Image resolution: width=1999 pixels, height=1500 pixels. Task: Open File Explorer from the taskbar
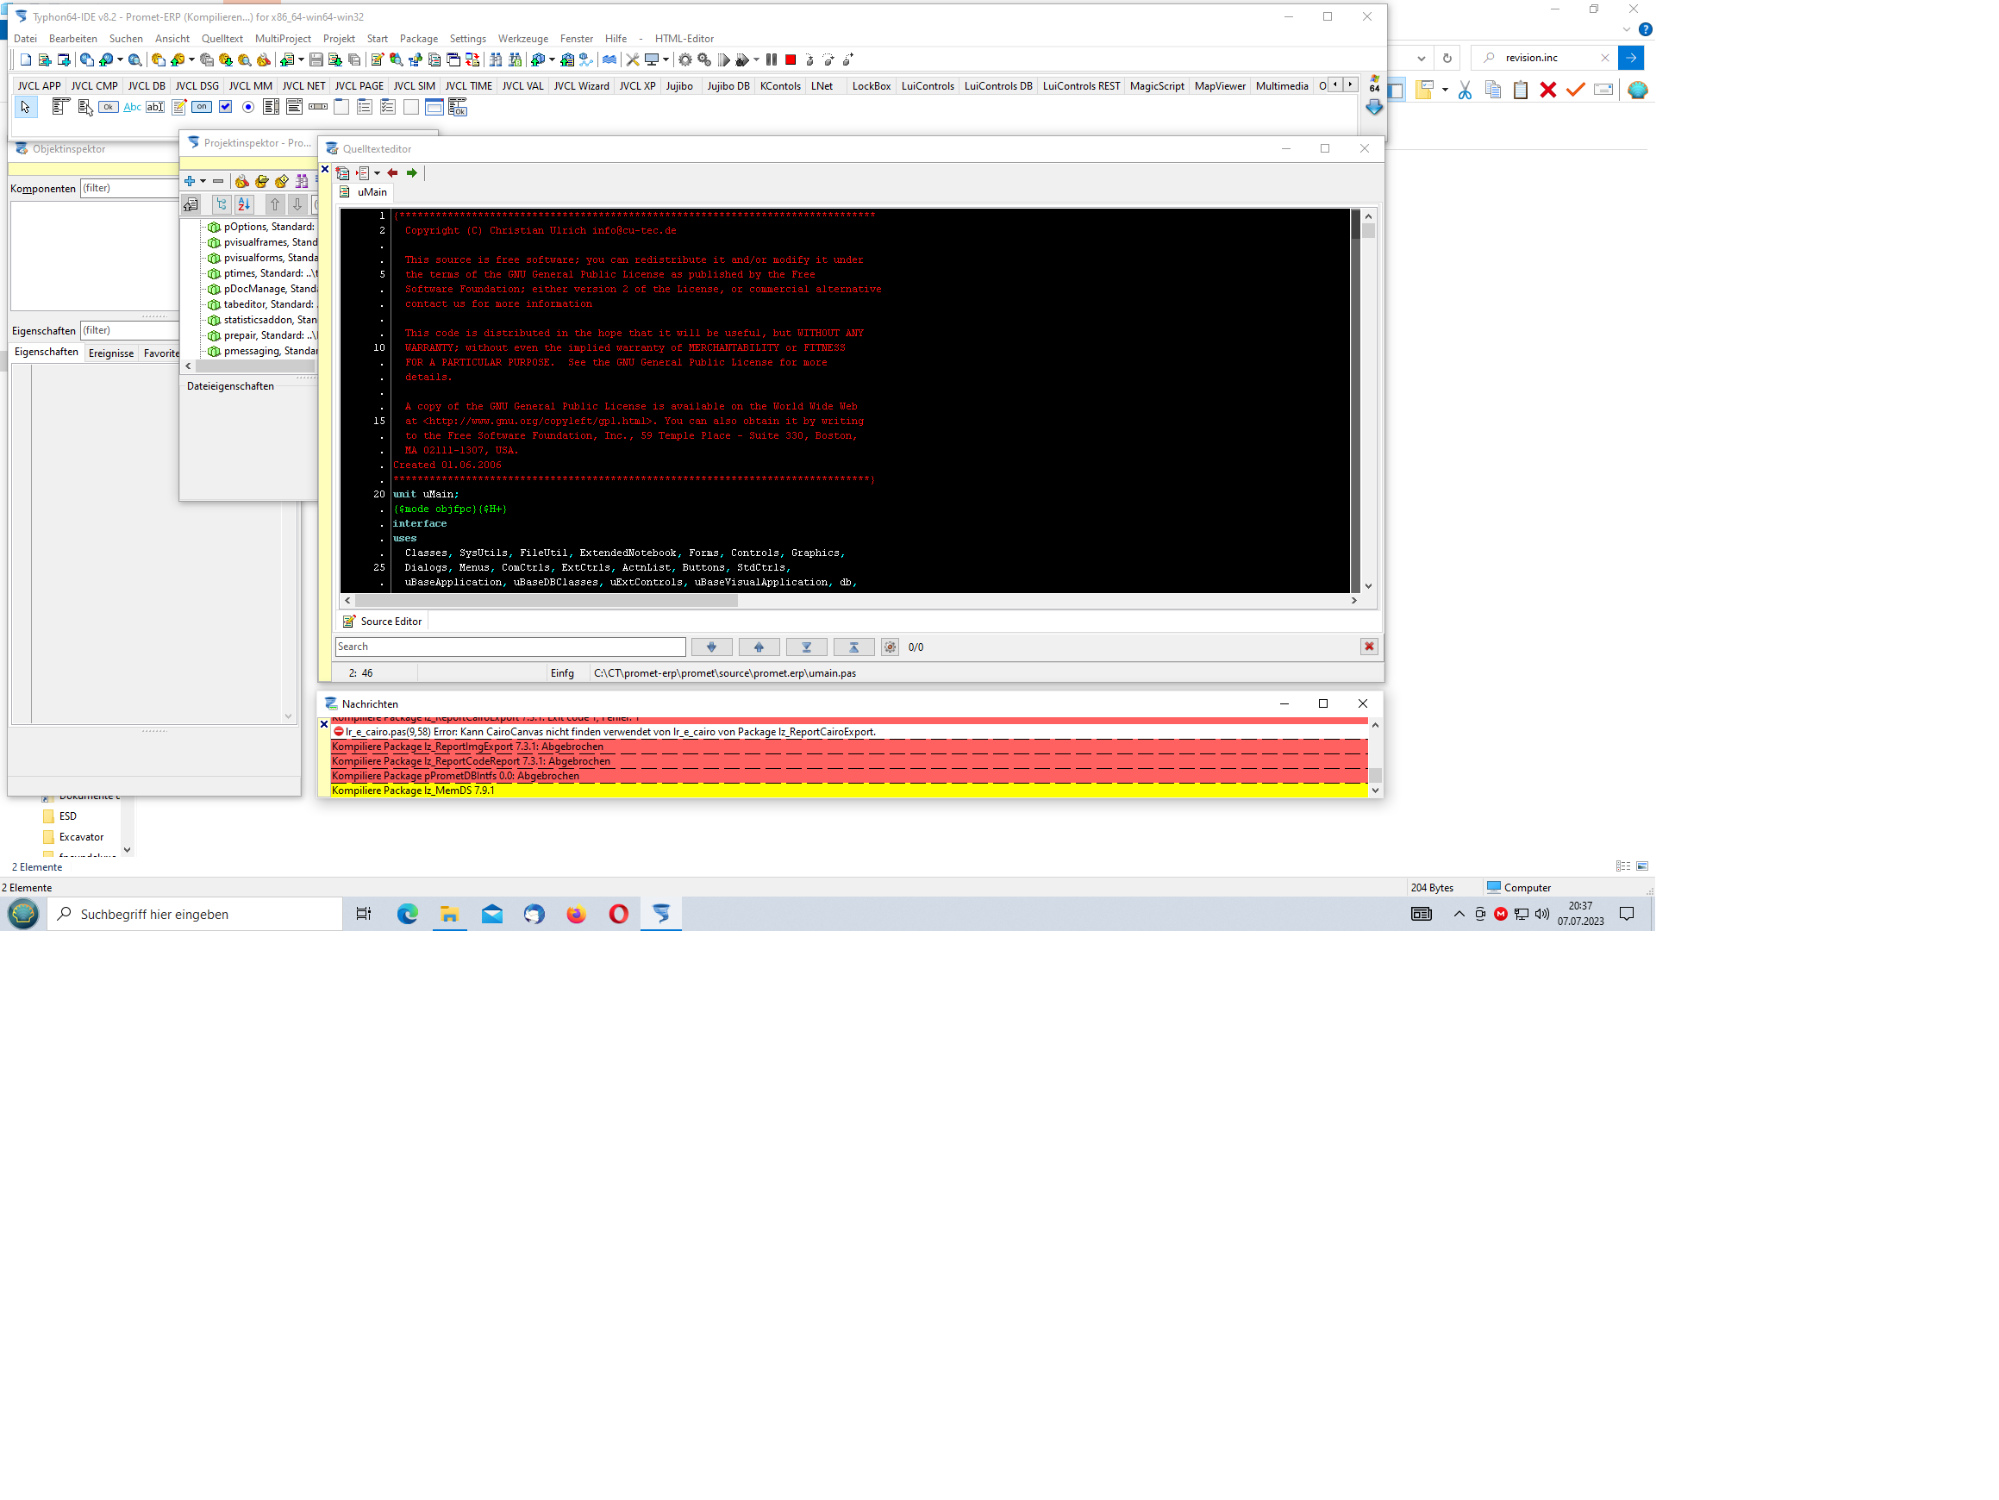(x=450, y=914)
